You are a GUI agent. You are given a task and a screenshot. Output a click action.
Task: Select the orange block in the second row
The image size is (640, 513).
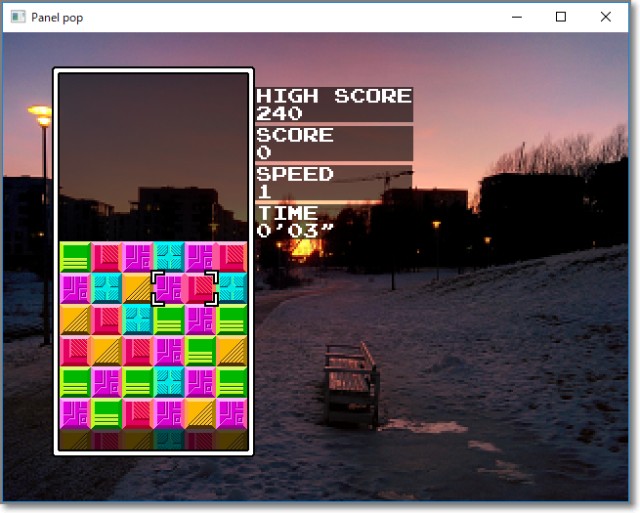pos(138,288)
